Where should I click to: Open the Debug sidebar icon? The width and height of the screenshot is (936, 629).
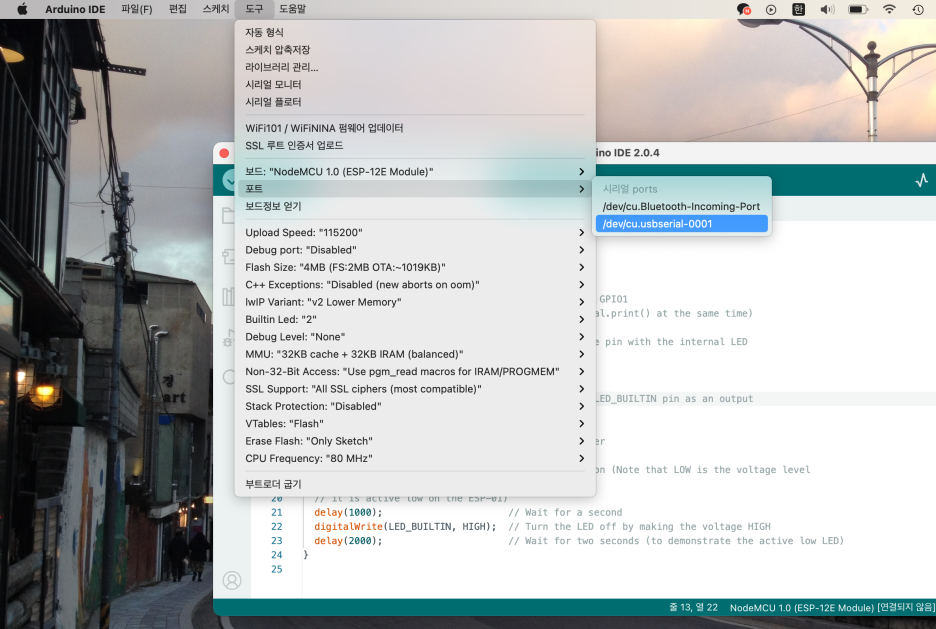[x=228, y=337]
